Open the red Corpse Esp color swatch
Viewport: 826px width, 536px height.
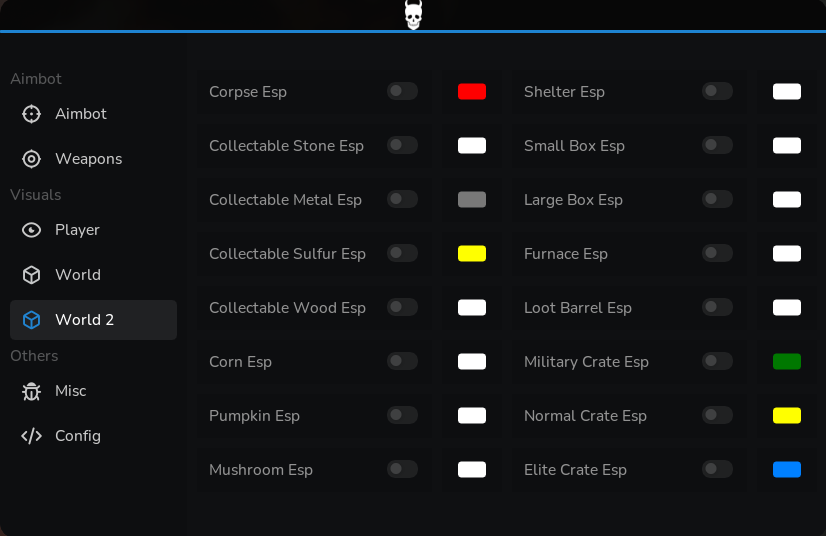tap(472, 92)
